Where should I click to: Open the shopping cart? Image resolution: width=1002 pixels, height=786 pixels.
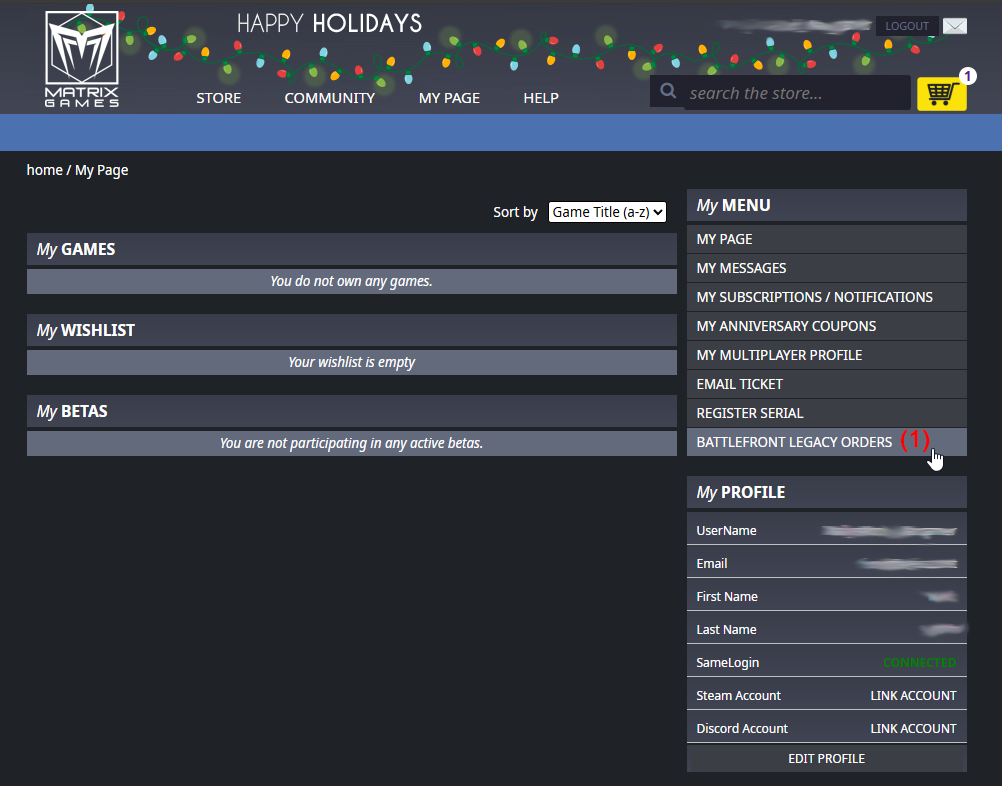tap(941, 94)
